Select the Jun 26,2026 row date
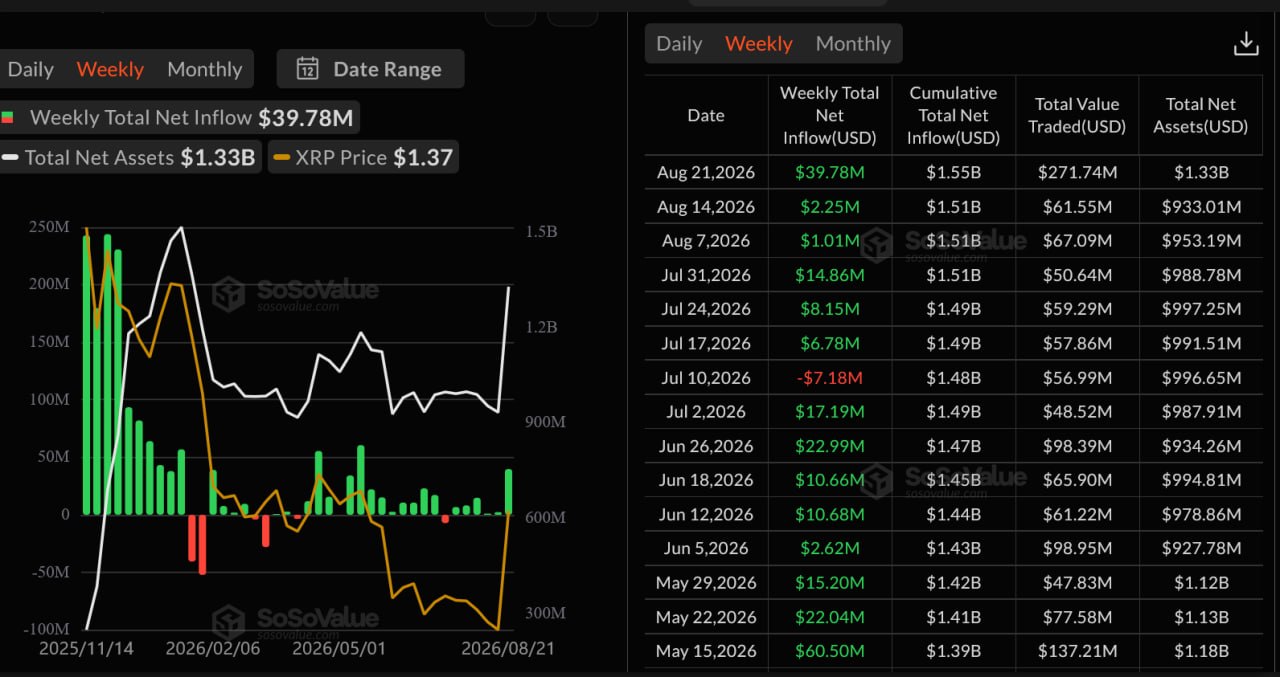The width and height of the screenshot is (1280, 677). click(706, 446)
